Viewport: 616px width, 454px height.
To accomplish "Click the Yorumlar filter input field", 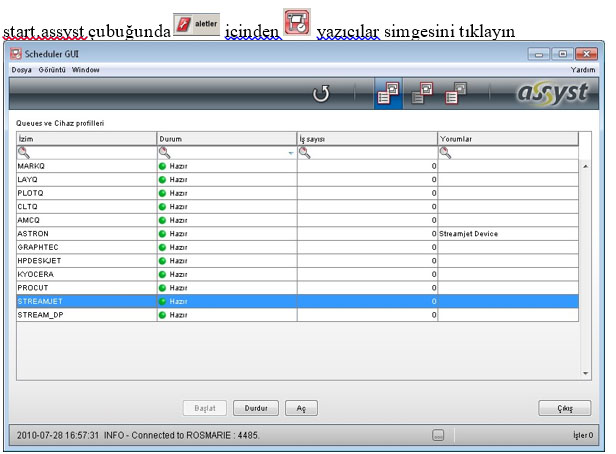I will 508,152.
